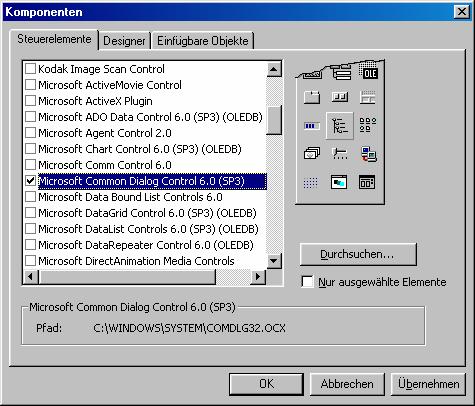The height and width of the screenshot is (406, 475).
Task: Select Microsoft DataGrid Control 6.0 list entry
Action: pos(147,213)
